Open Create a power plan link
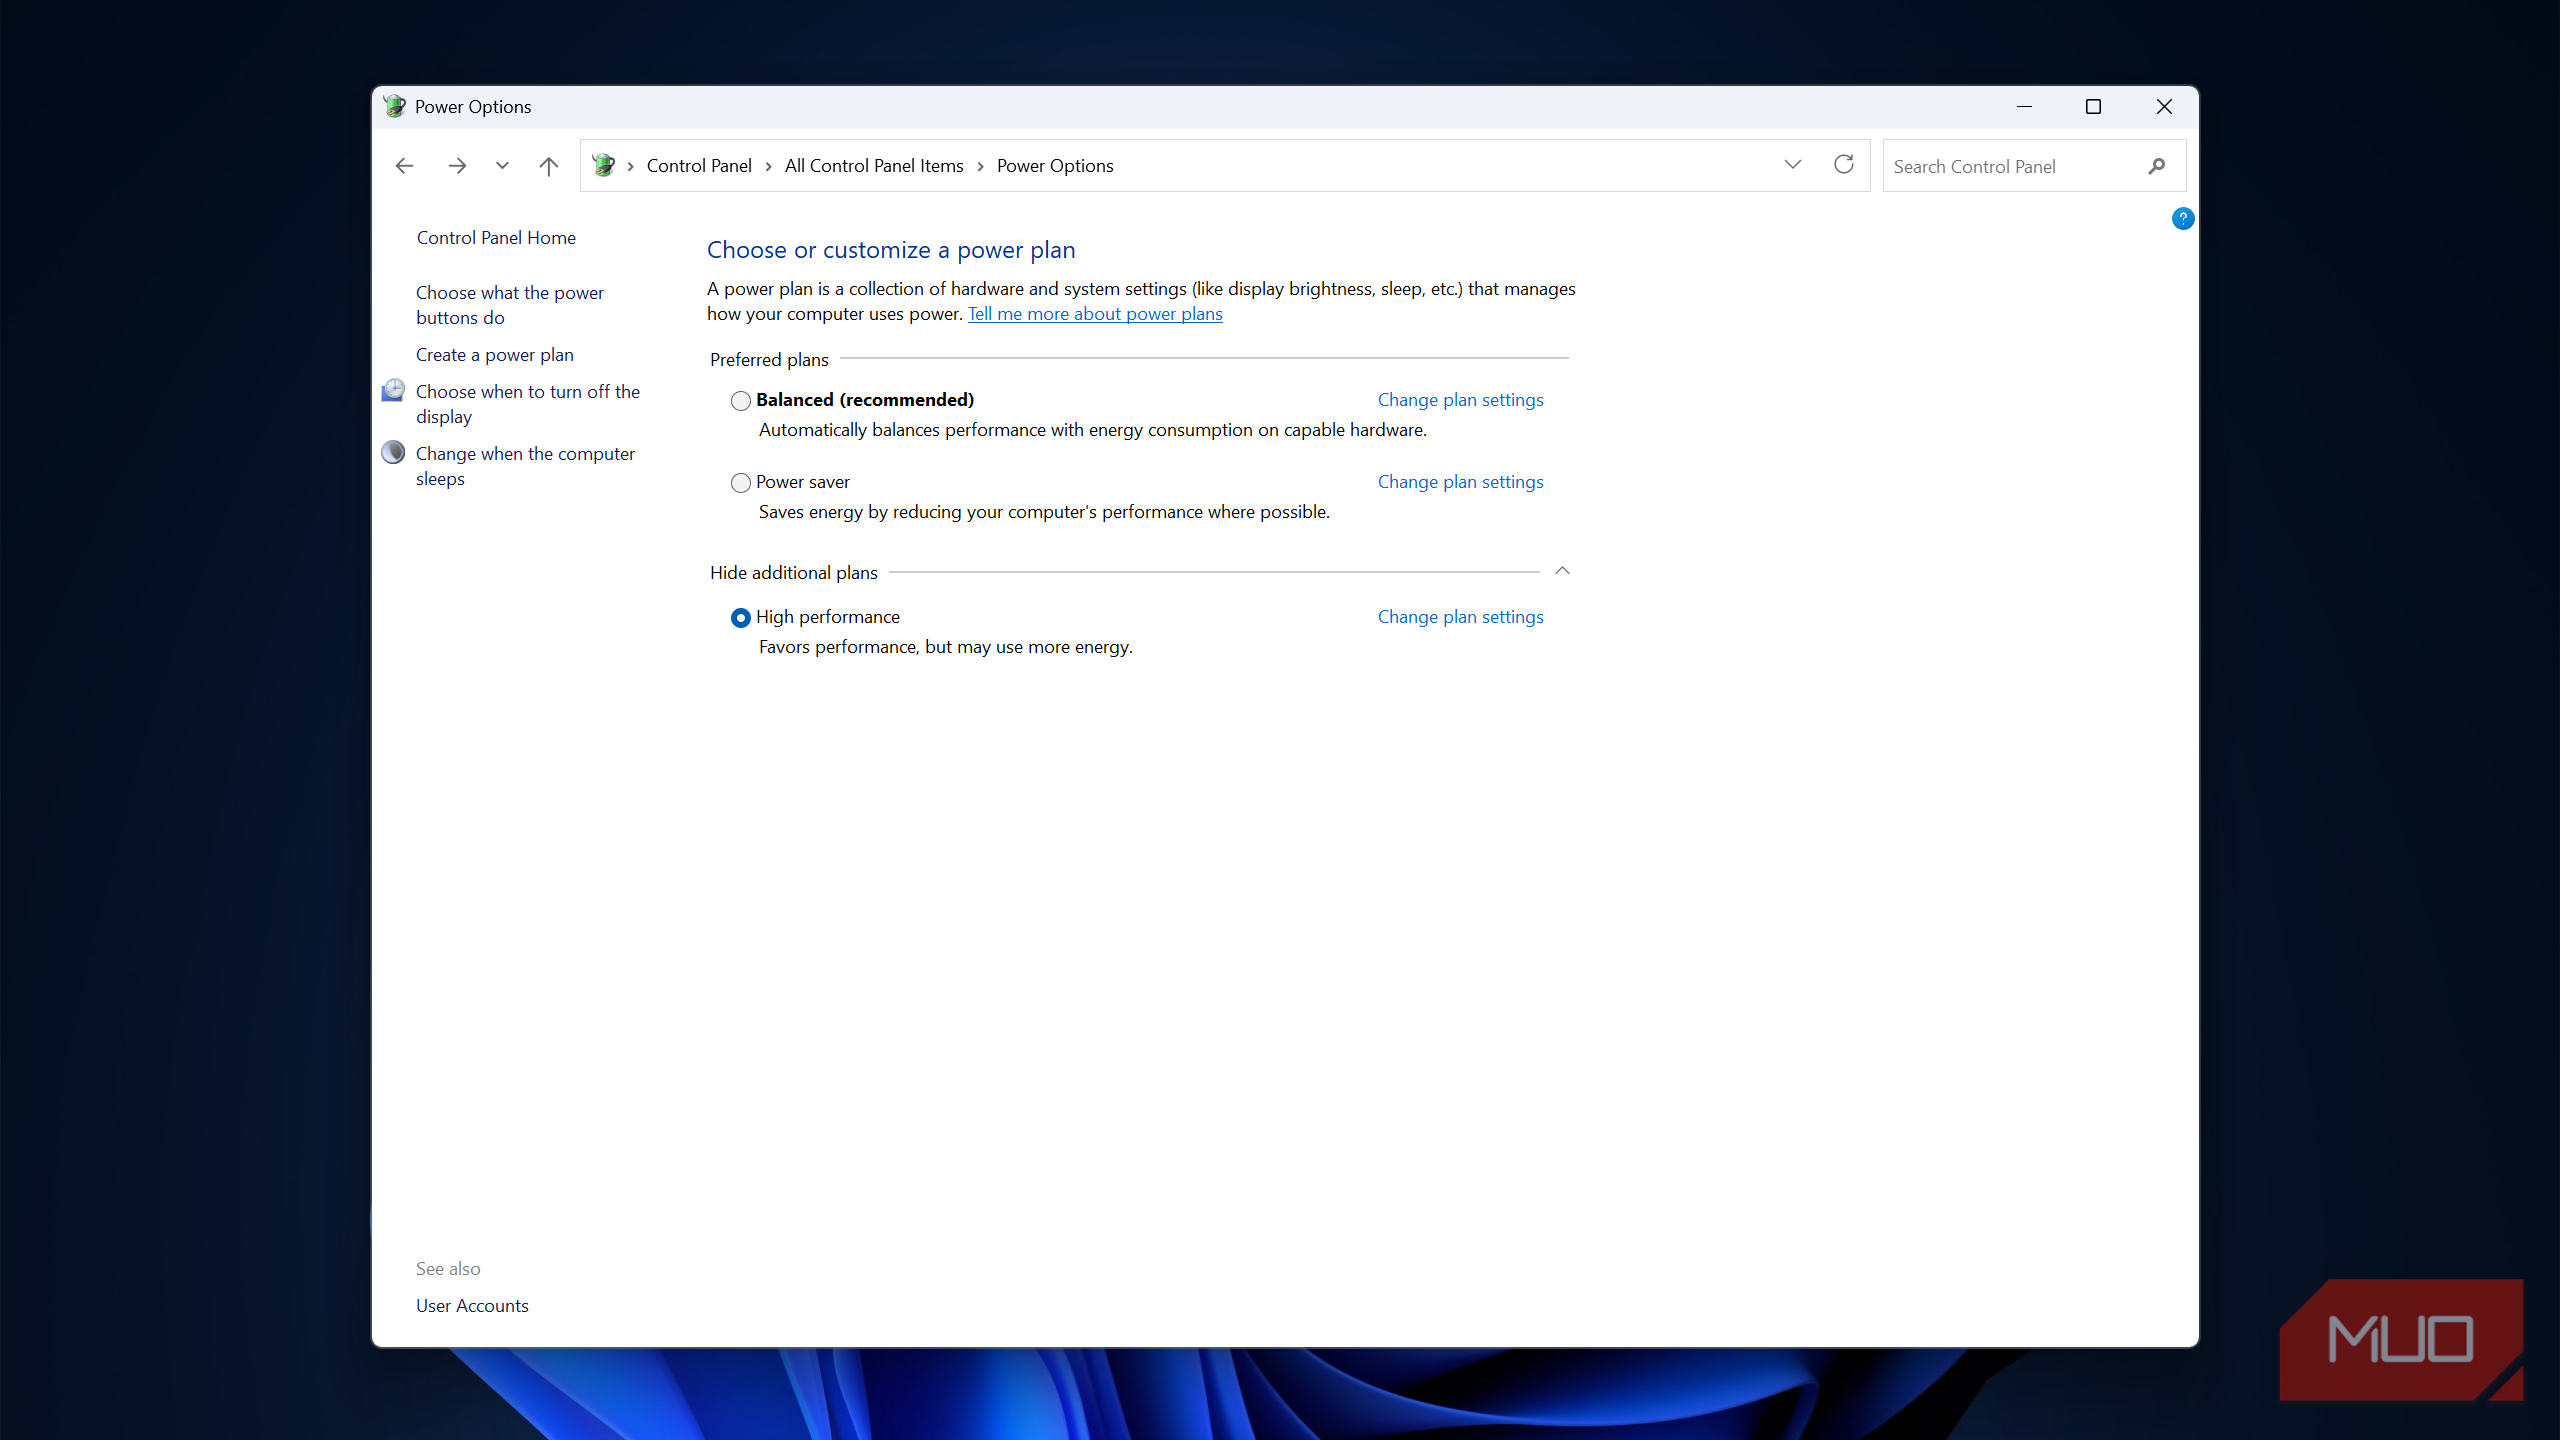2560x1440 pixels. 495,355
